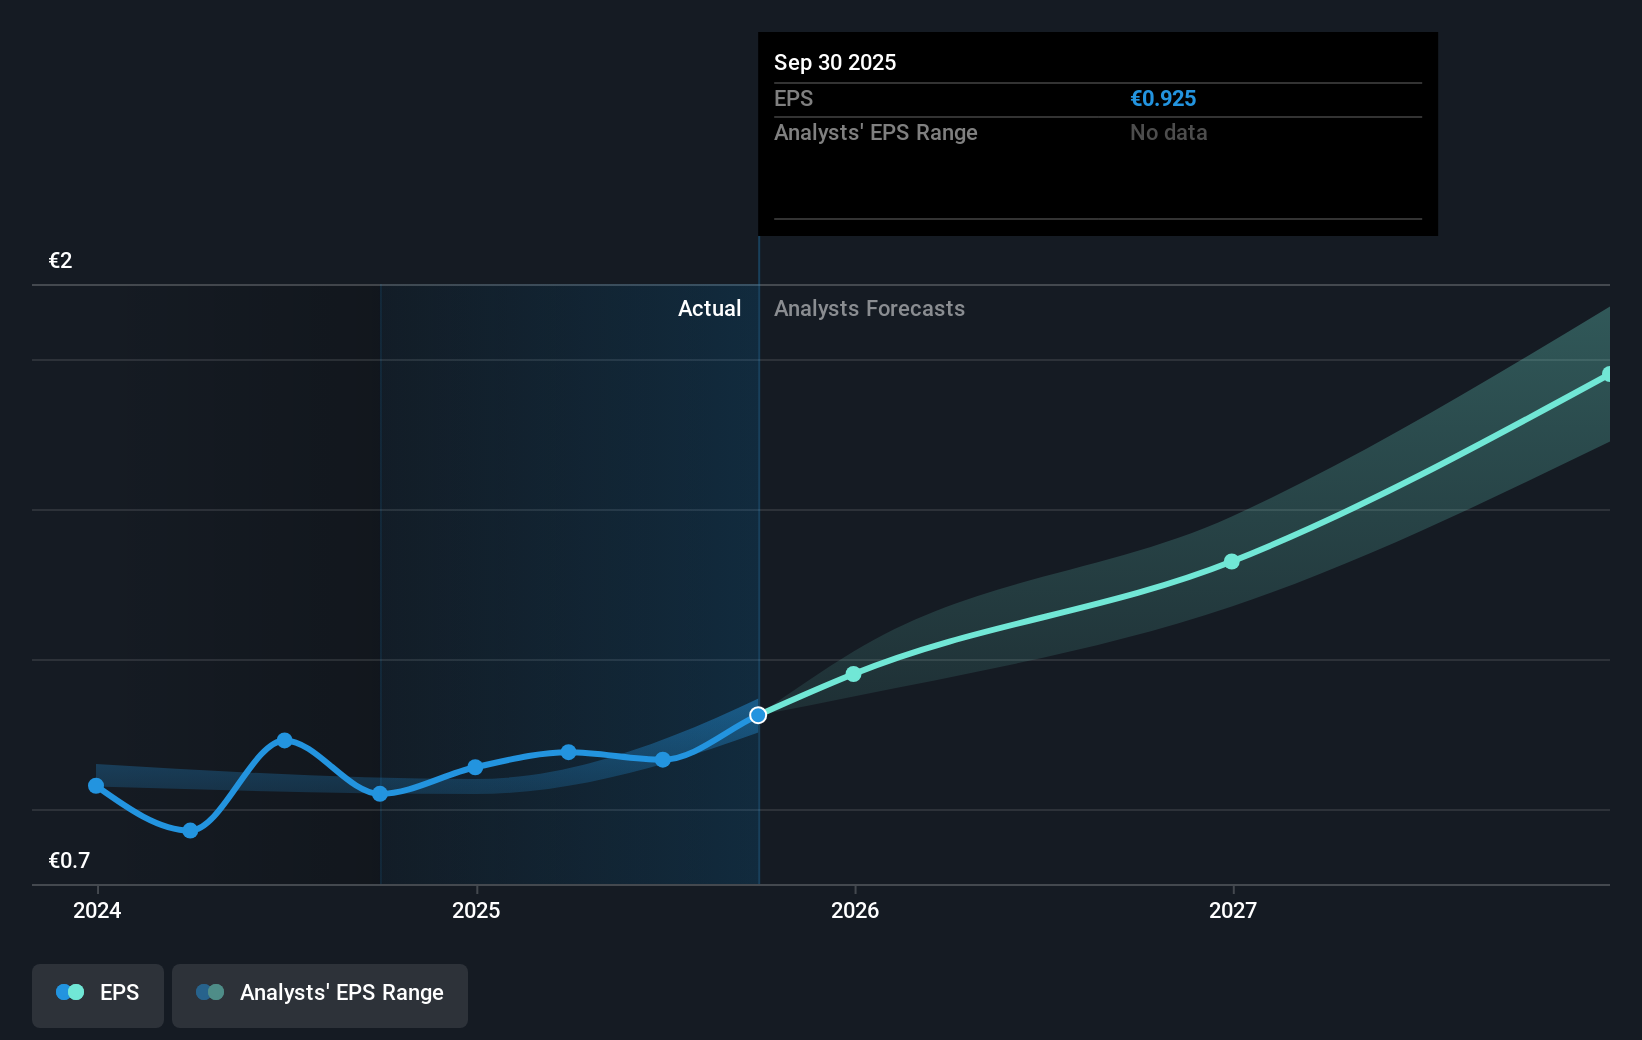
Task: Click the No data label in tooltip
Action: click(x=1168, y=132)
